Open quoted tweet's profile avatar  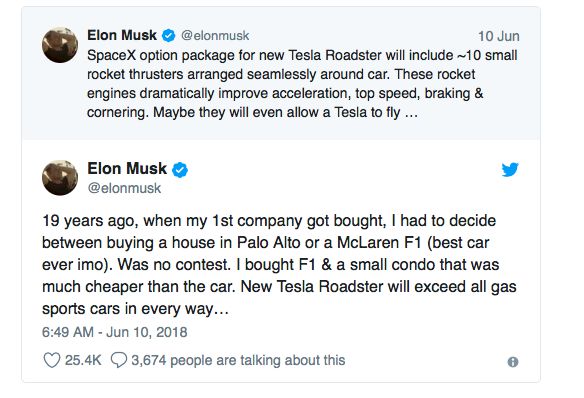[60, 45]
